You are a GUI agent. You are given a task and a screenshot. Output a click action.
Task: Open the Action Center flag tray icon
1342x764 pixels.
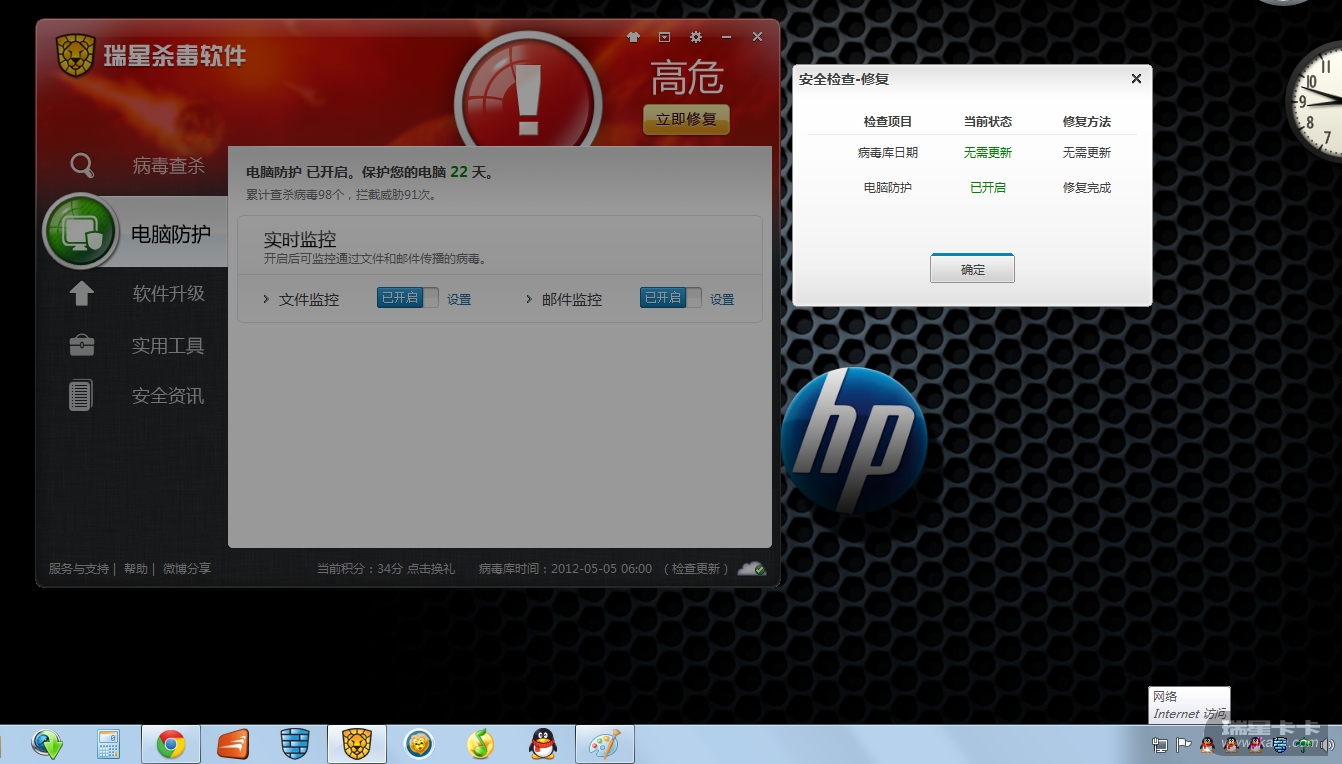click(x=1184, y=745)
